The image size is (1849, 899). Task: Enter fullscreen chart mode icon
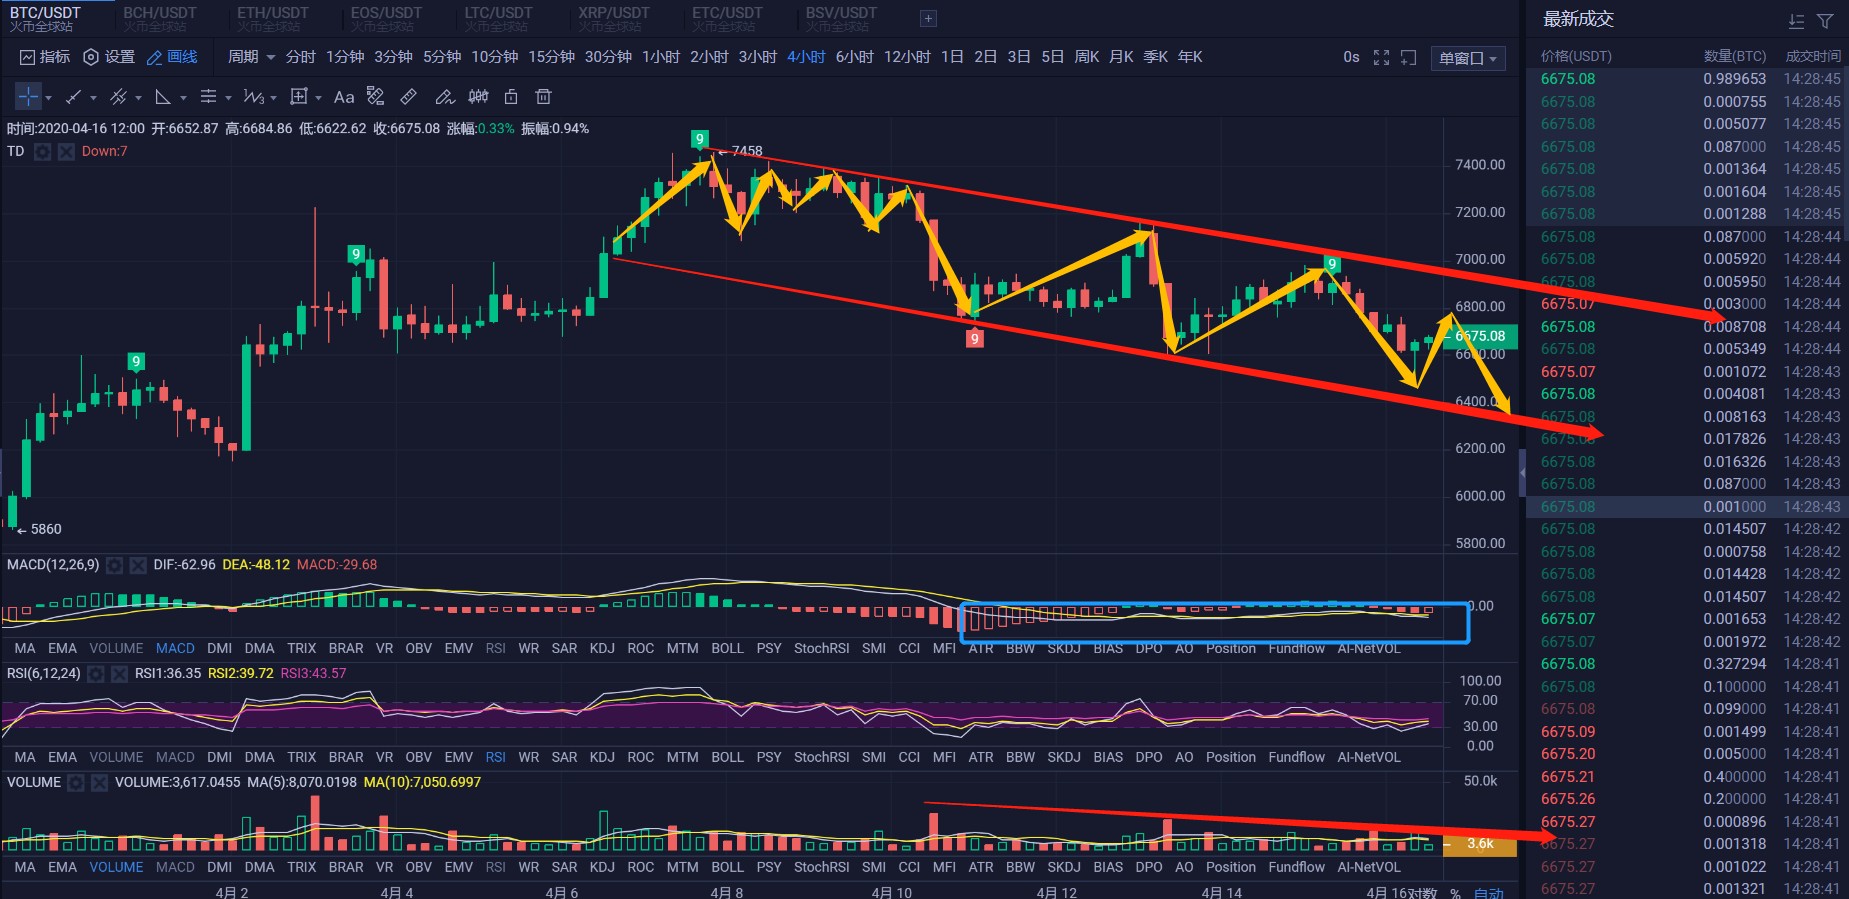[1381, 58]
